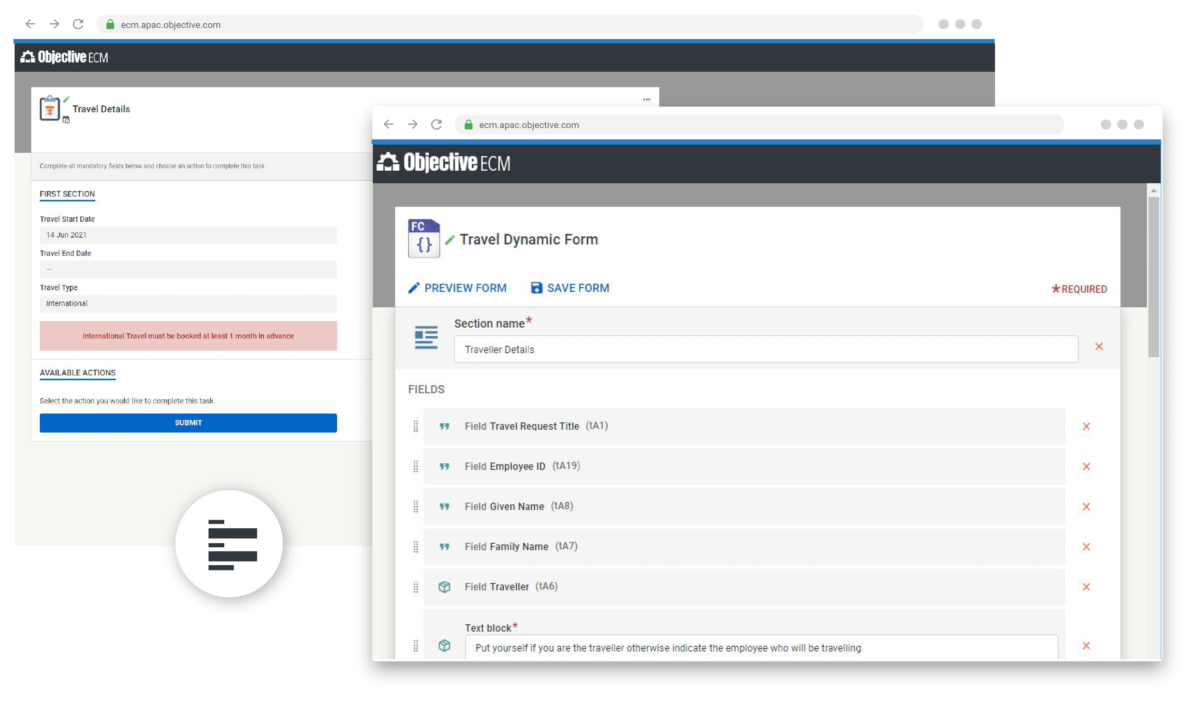Viewport: 1200px width, 705px height.
Task: Click the pencil icon beside Travel Dynamic Form
Action: tap(450, 240)
